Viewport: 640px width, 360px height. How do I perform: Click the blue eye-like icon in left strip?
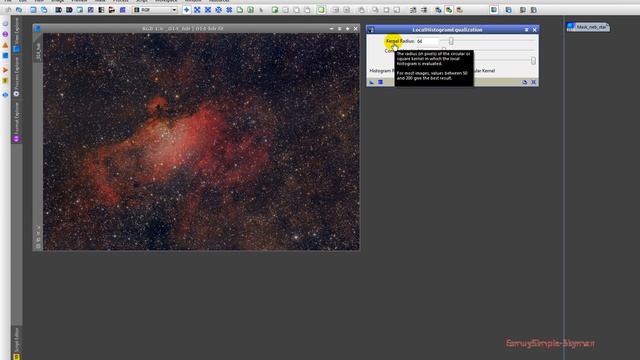point(5,95)
